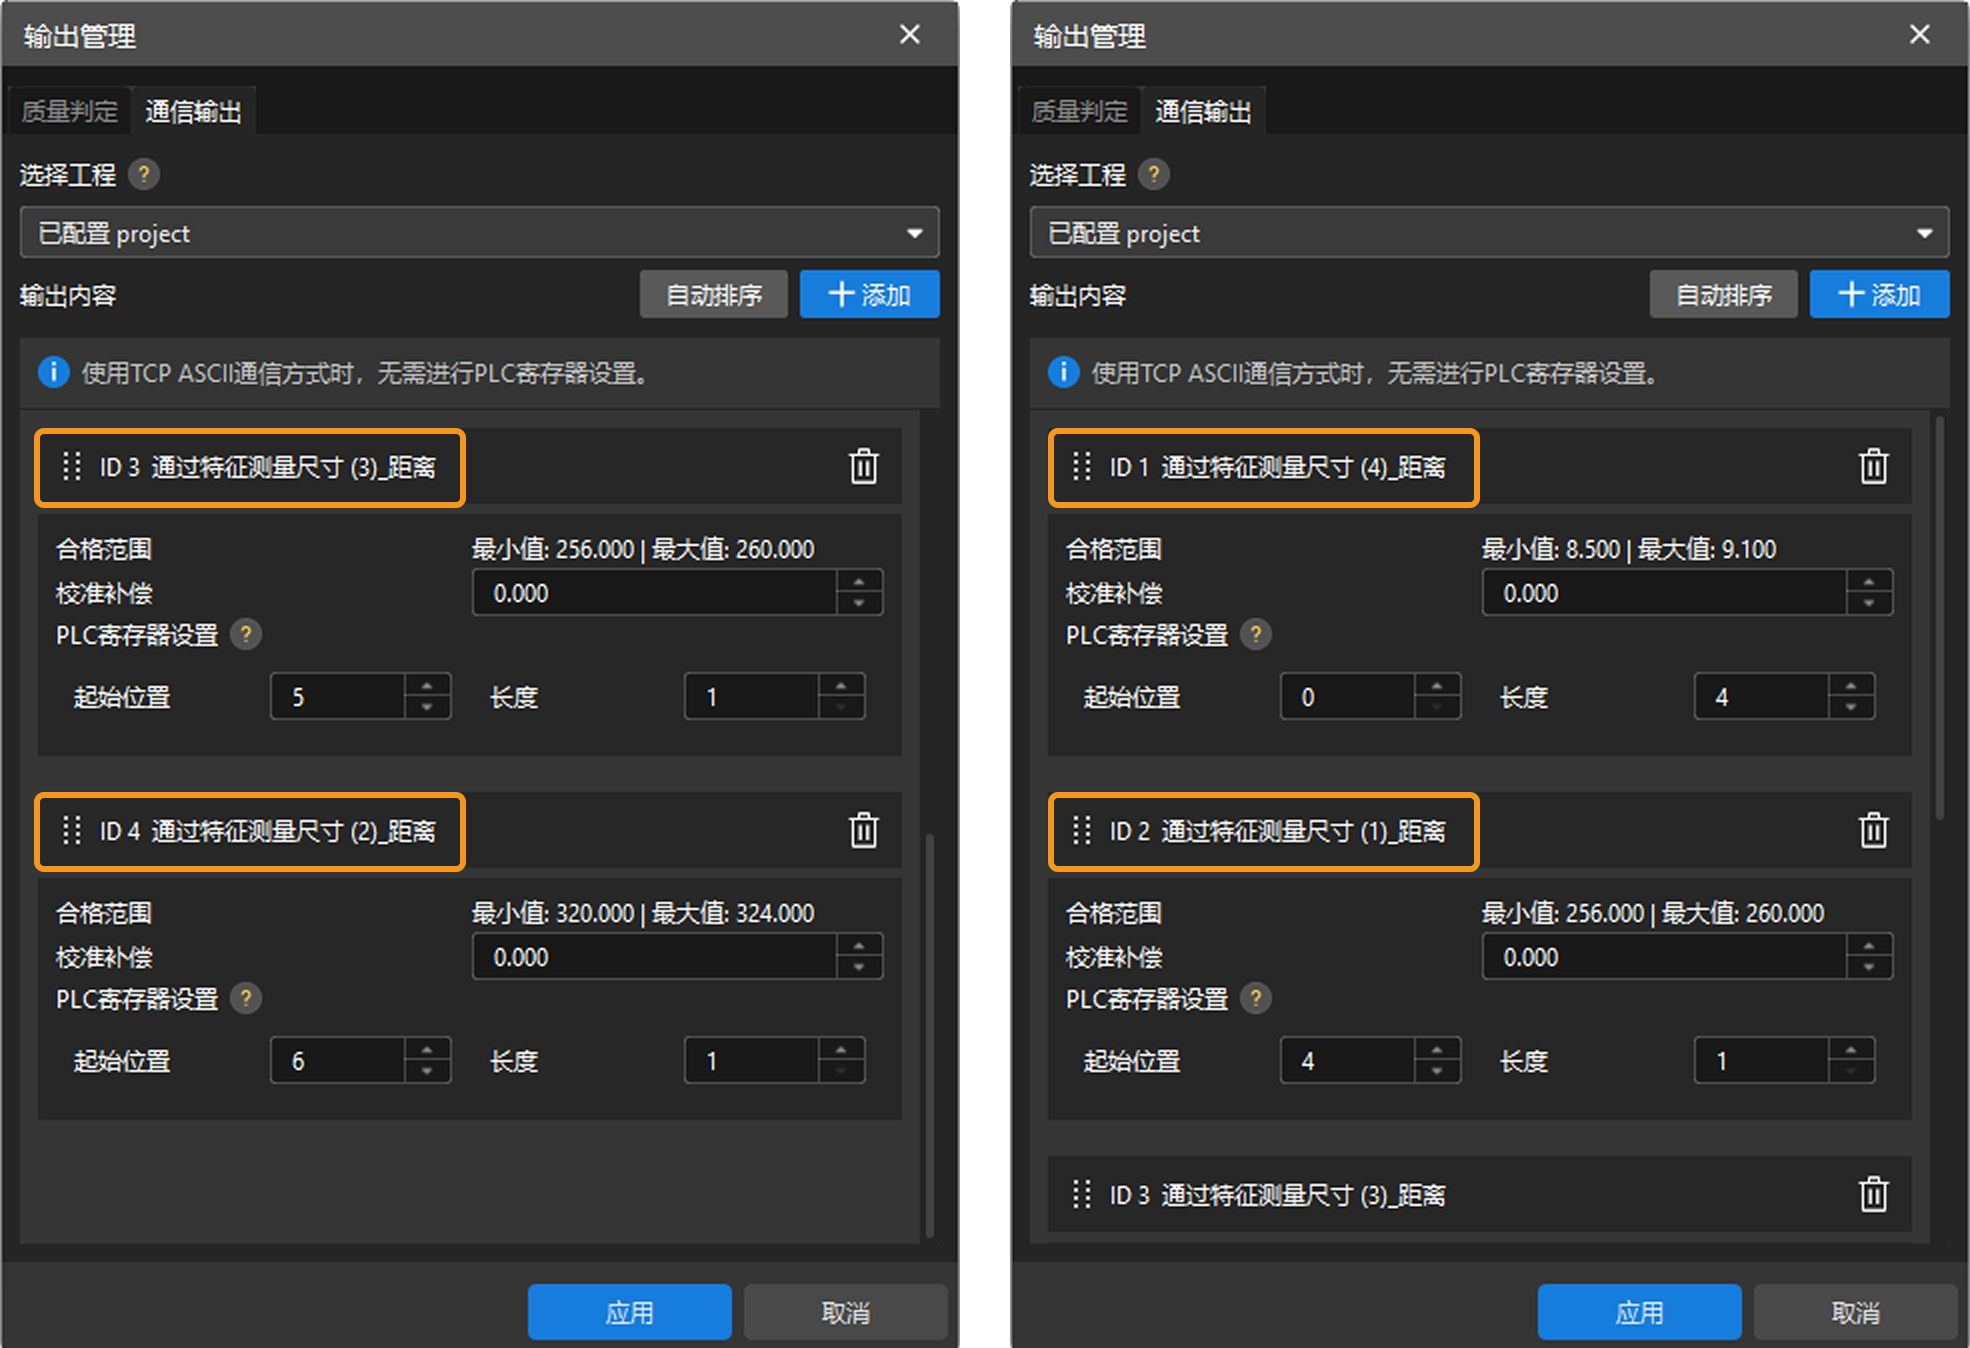
Task: Delete the ID 4 output item
Action: point(861,830)
